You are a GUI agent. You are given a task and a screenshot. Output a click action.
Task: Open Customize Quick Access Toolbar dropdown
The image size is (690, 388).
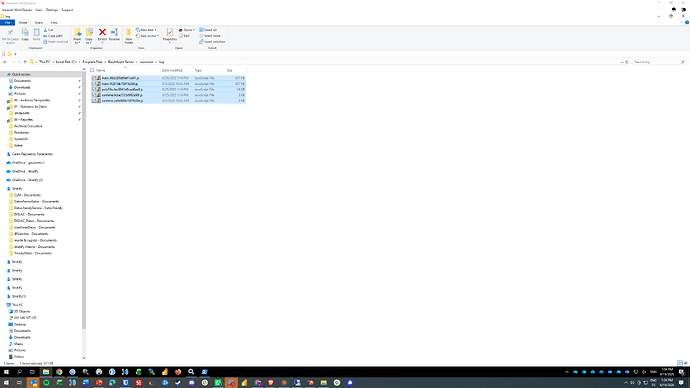[x=15, y=54]
